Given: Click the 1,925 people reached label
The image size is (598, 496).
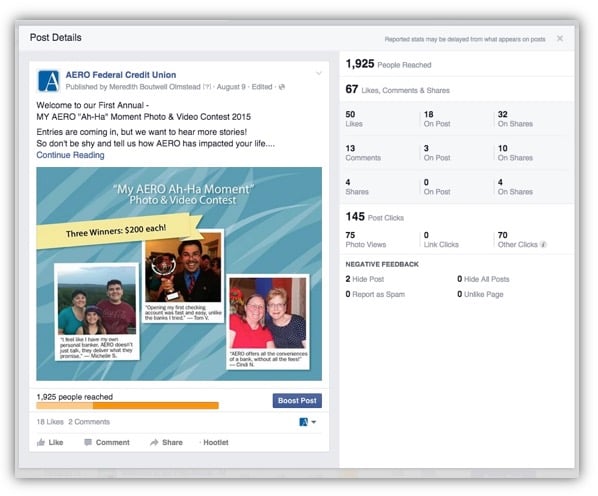Looking at the screenshot, I should [x=75, y=397].
